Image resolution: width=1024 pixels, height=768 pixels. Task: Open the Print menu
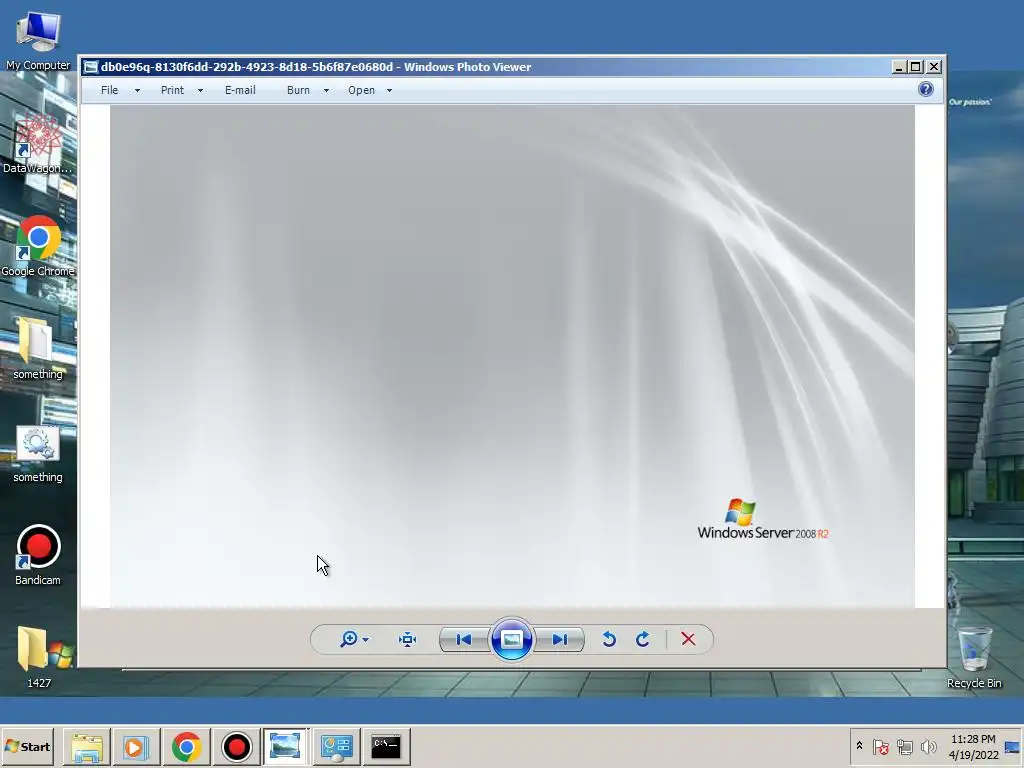point(172,90)
